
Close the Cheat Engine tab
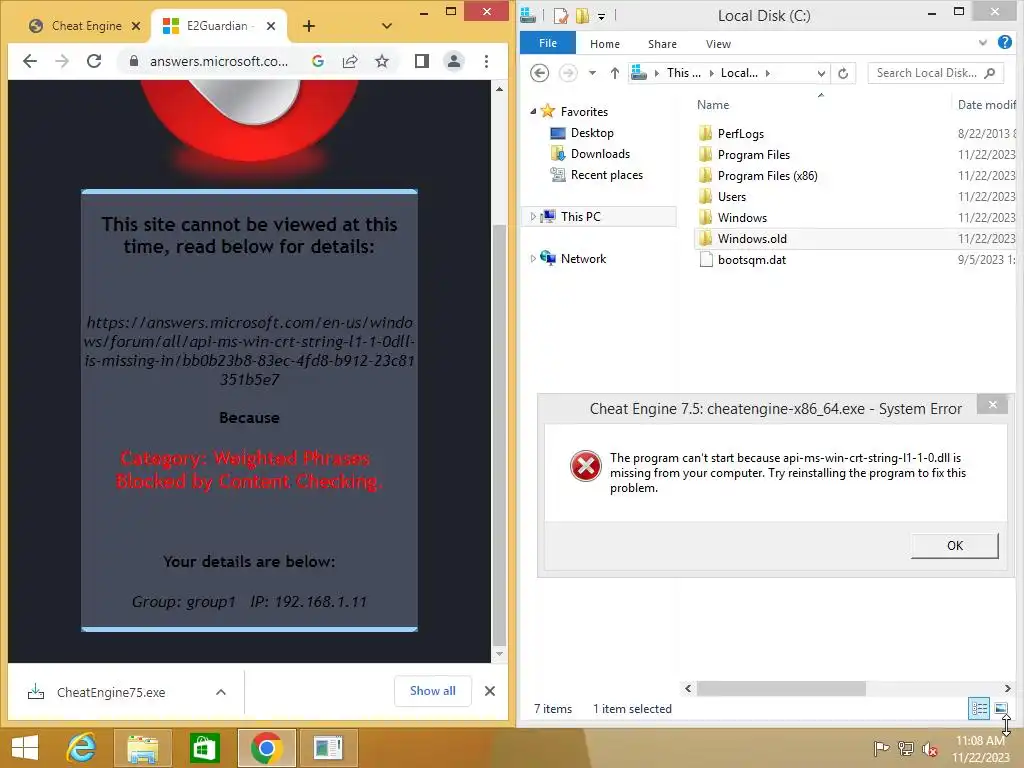pos(136,26)
